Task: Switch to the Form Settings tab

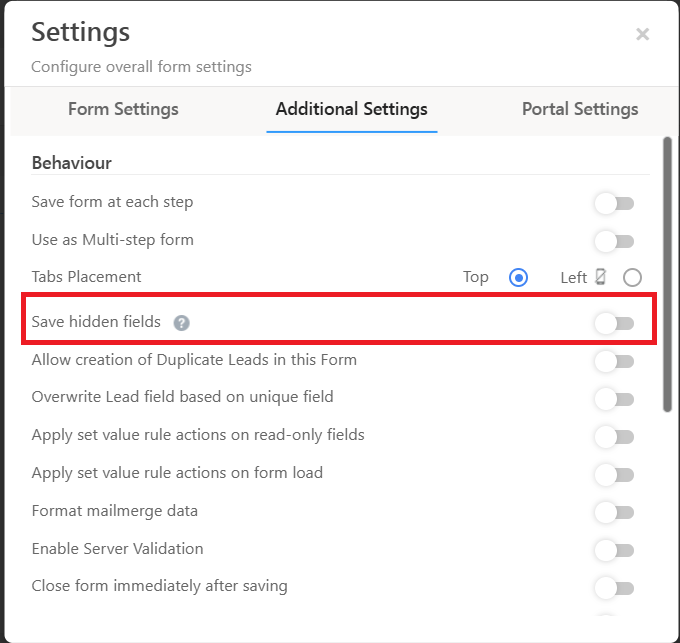Action: pyautogui.click(x=123, y=109)
